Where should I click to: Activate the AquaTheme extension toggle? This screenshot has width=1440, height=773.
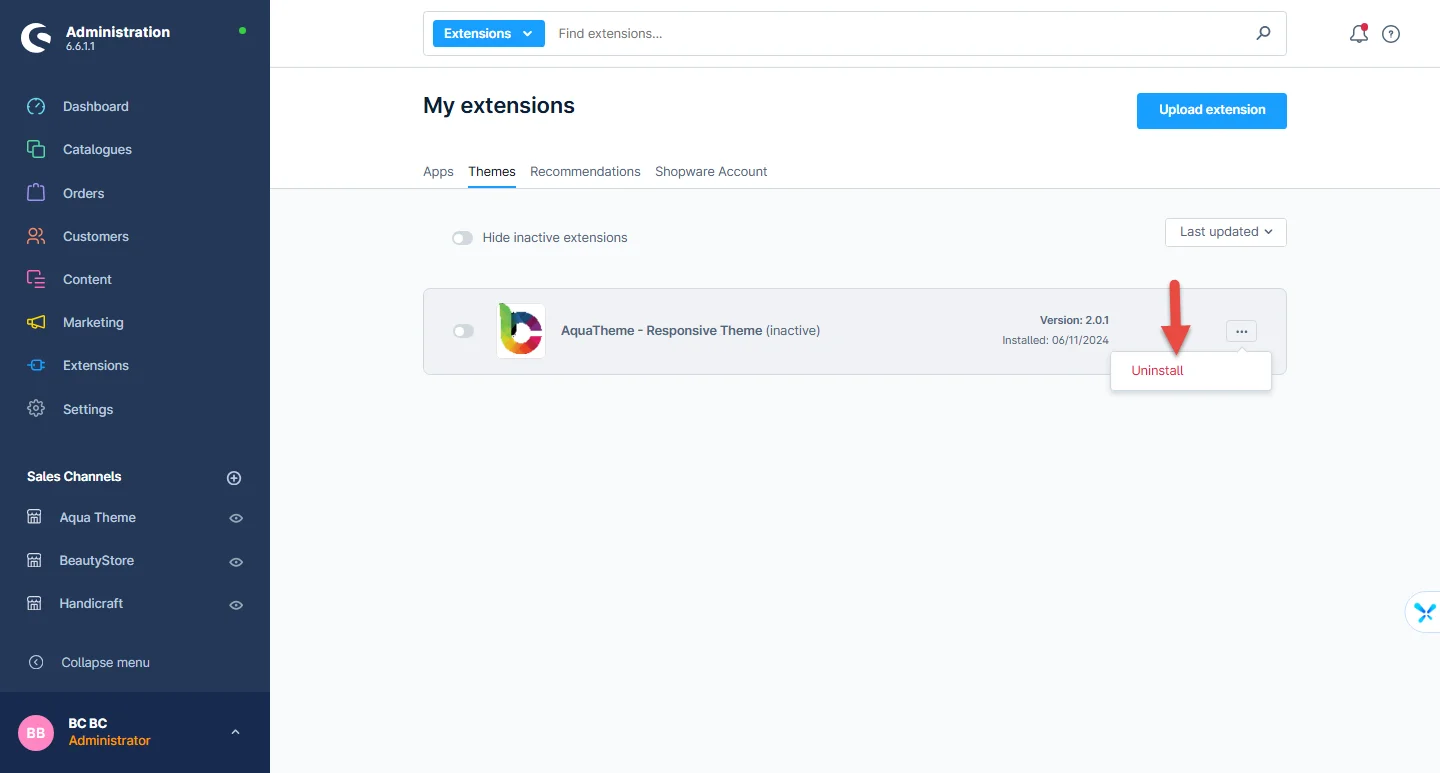click(463, 331)
